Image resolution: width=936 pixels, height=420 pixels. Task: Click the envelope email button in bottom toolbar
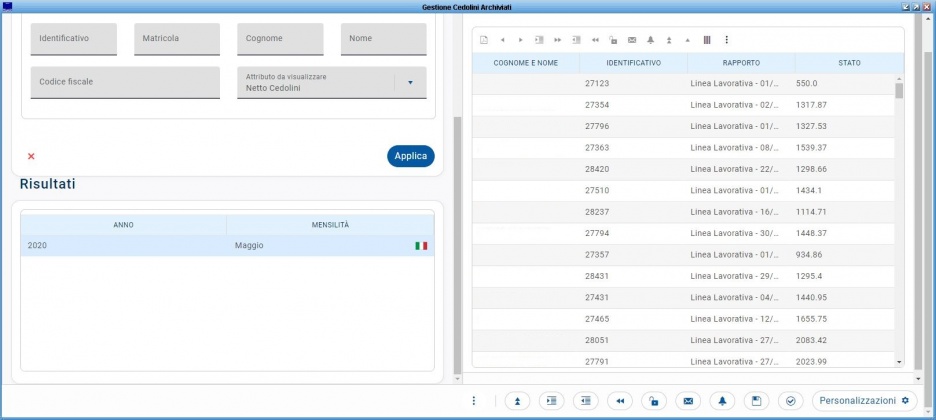click(687, 401)
